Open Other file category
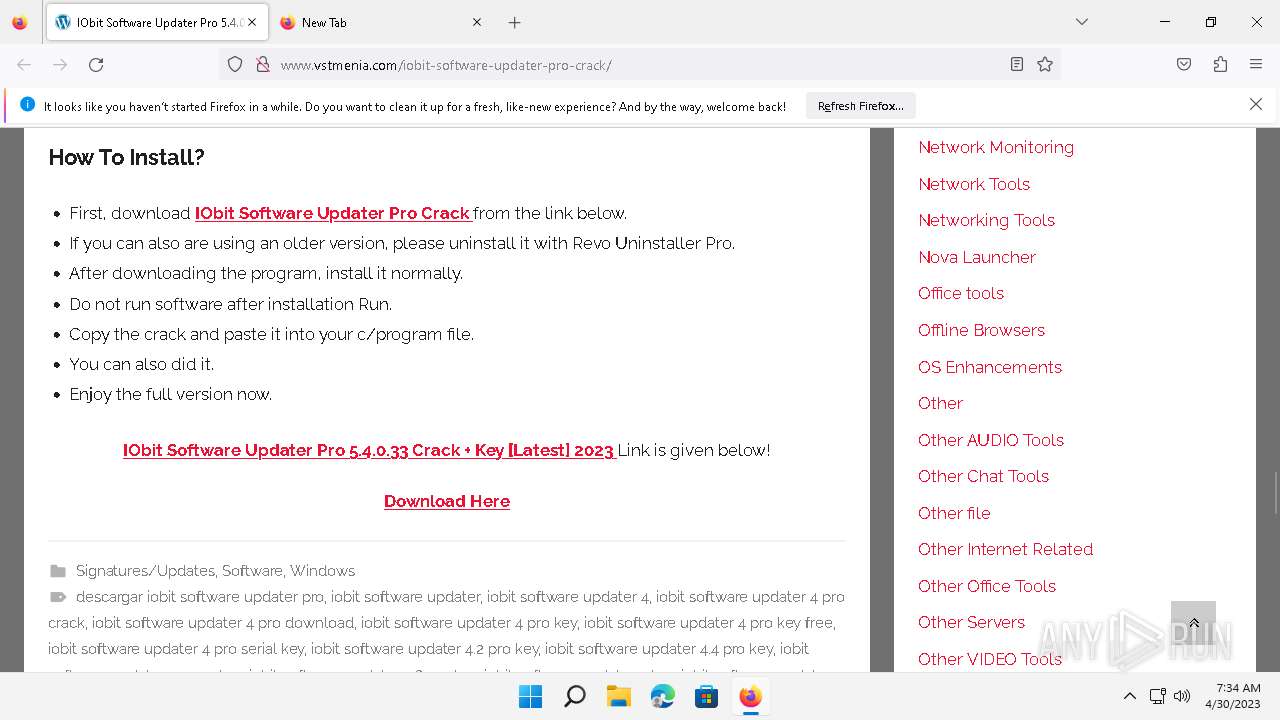 954,513
